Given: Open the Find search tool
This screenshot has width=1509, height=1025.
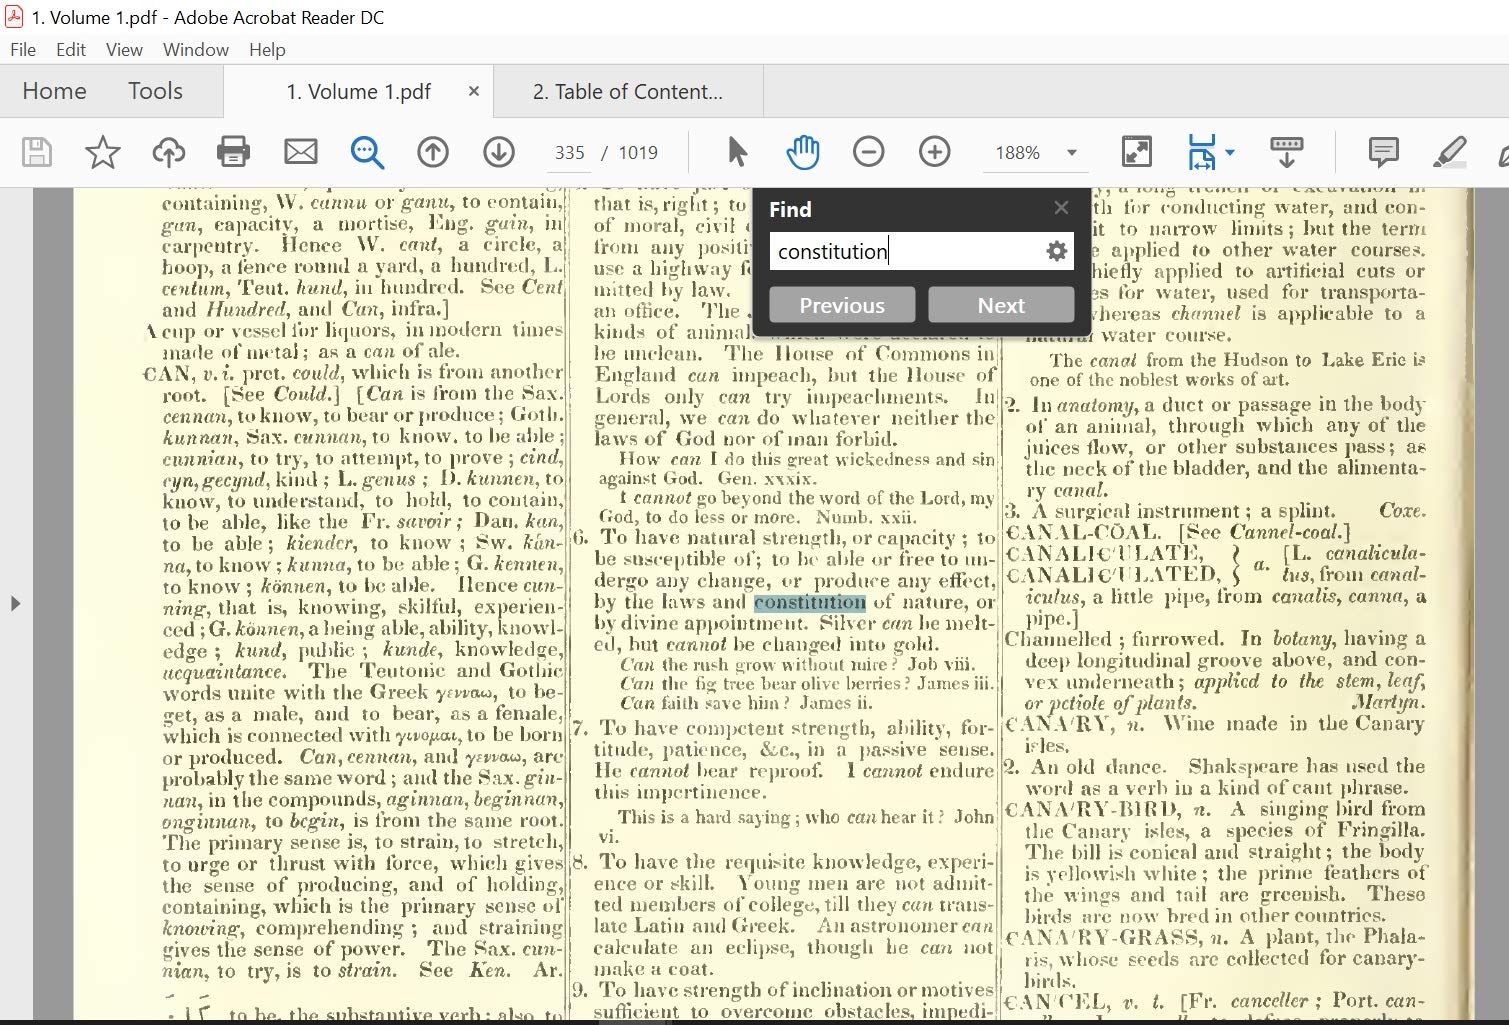Looking at the screenshot, I should point(367,152).
